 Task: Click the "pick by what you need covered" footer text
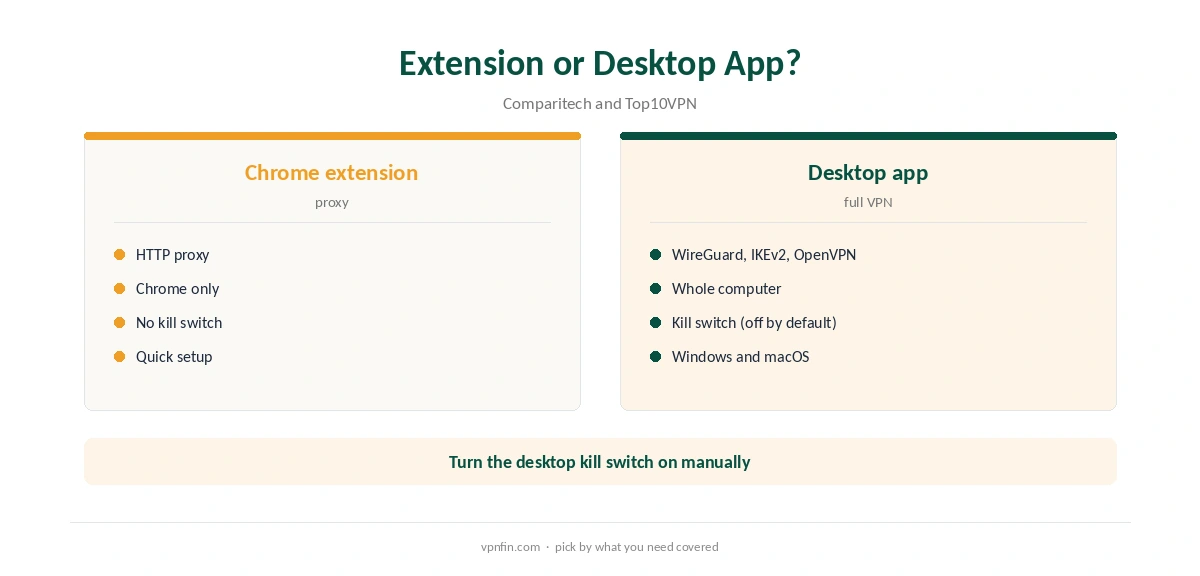[637, 547]
